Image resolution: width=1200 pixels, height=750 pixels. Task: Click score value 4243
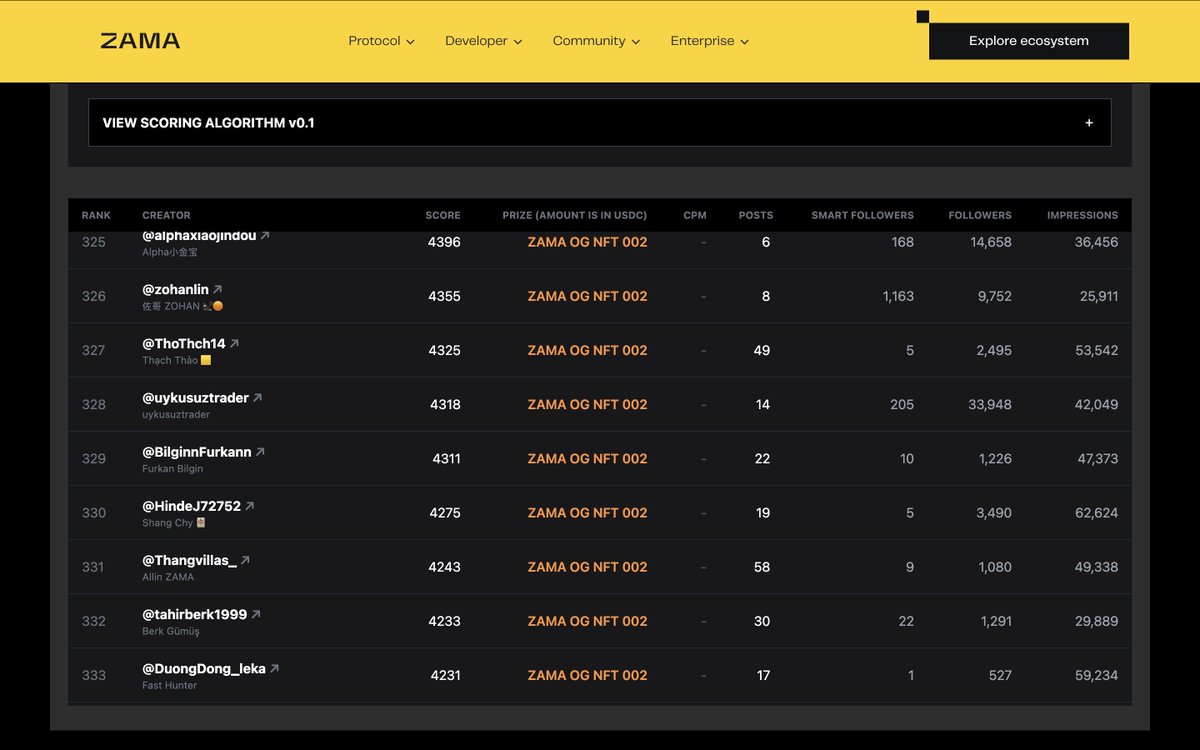coord(444,566)
